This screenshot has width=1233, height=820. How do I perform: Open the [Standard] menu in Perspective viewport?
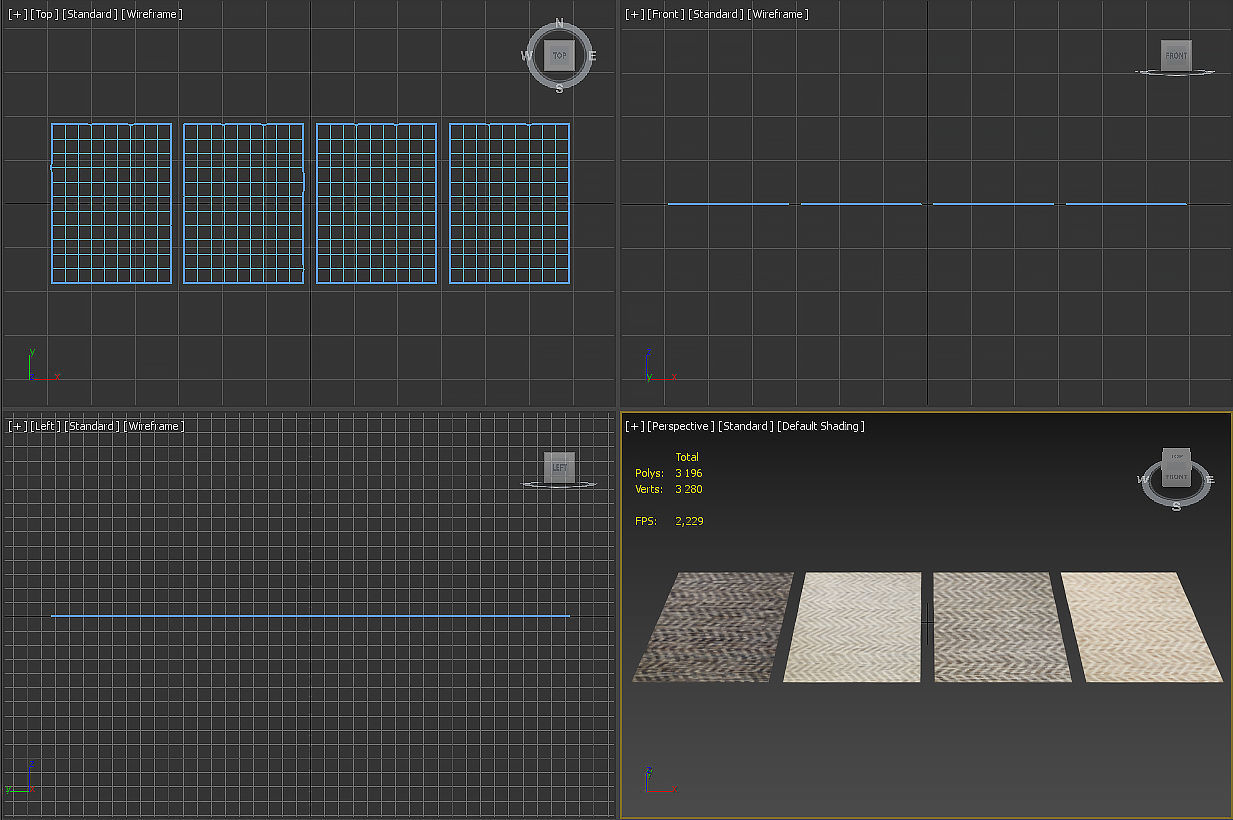[746, 426]
